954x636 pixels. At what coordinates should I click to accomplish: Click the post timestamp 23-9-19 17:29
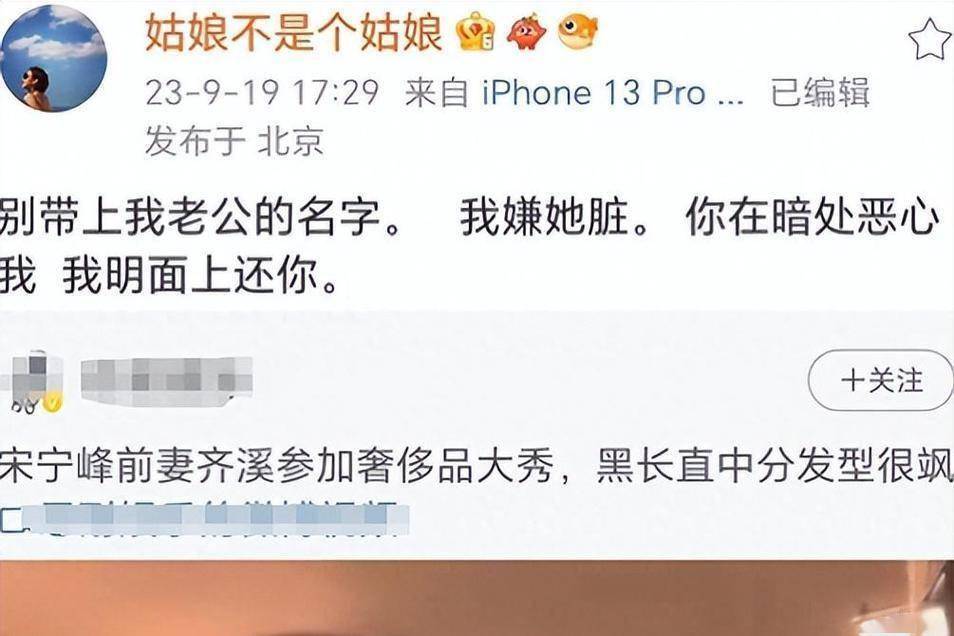(x=262, y=93)
